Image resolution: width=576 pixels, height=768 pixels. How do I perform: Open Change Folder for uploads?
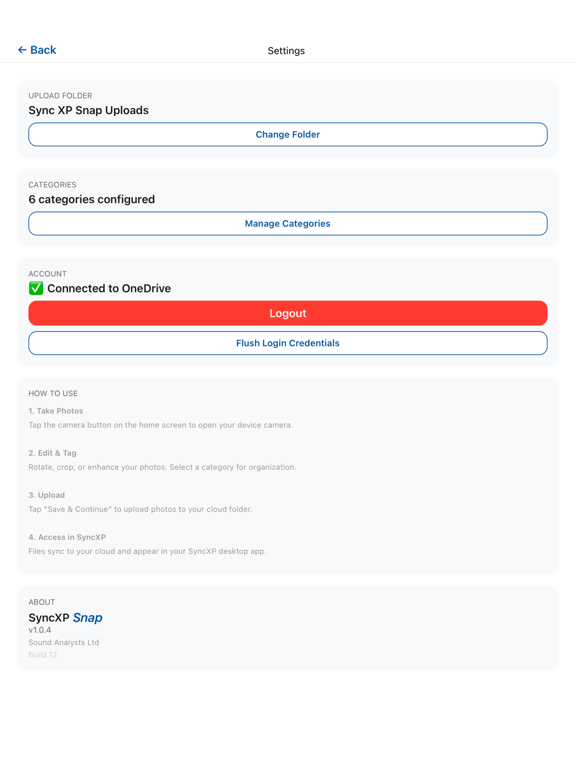[x=288, y=135]
